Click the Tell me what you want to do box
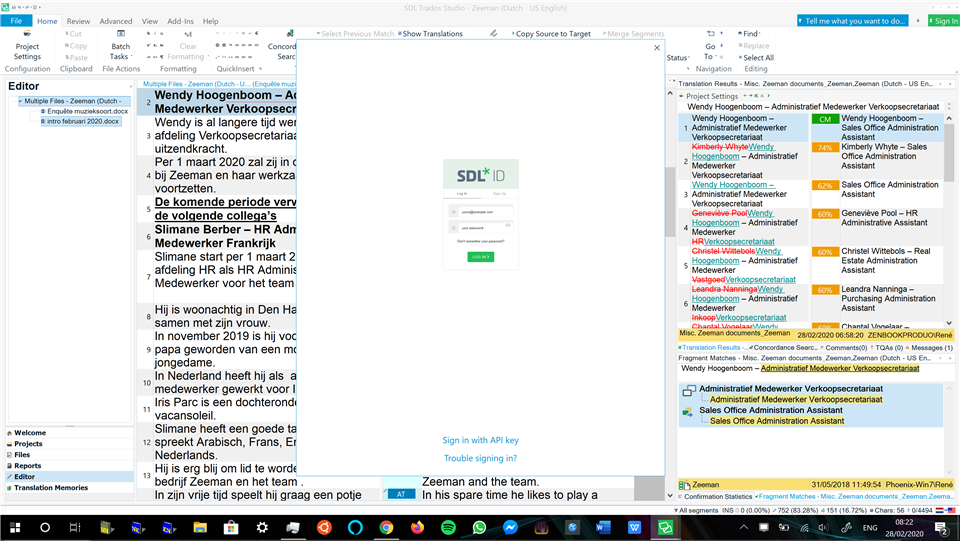Viewport: 960px width, 541px height. (852, 21)
